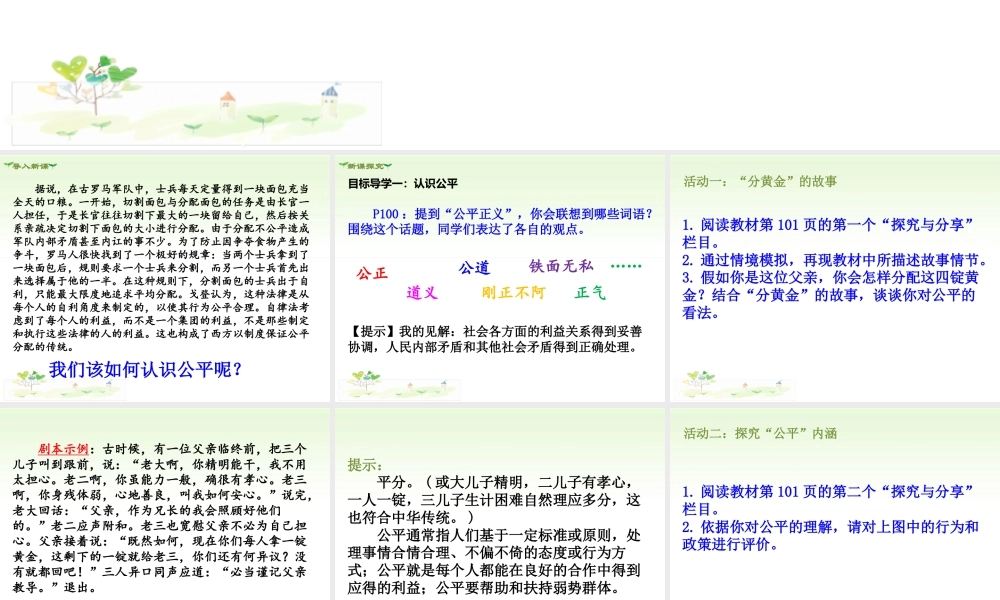Select the yellow phrase 刚正不阿
Screen dimensions: 1000x600
click(514, 293)
